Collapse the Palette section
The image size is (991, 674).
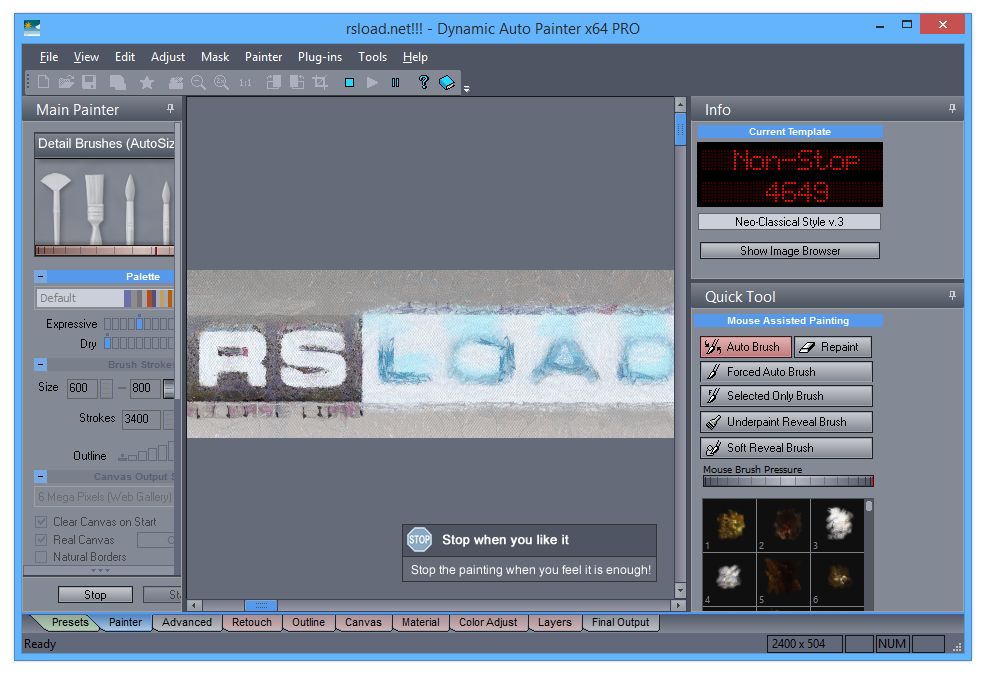(41, 277)
